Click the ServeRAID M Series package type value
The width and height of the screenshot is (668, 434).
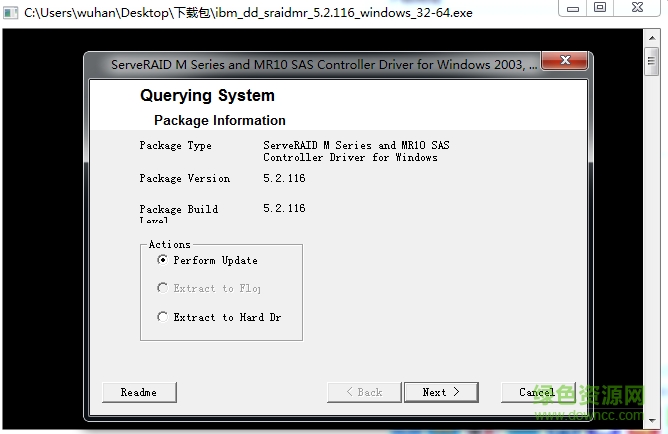356,151
